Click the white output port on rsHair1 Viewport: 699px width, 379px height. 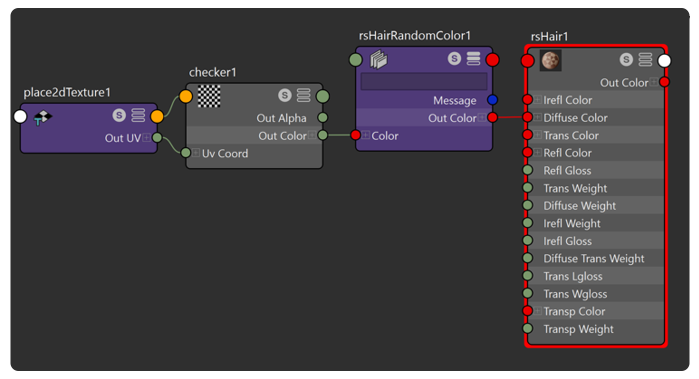pyautogui.click(x=664, y=61)
